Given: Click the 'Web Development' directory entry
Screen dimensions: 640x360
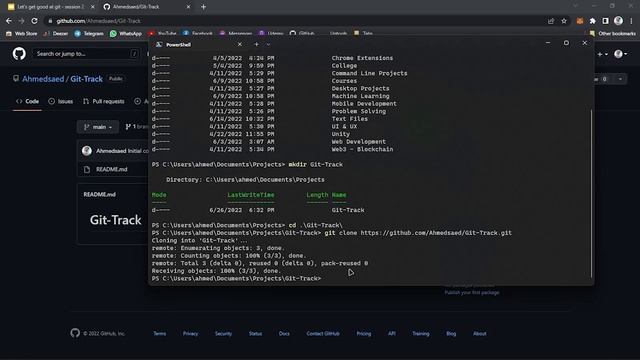Looking at the screenshot, I should [x=358, y=142].
